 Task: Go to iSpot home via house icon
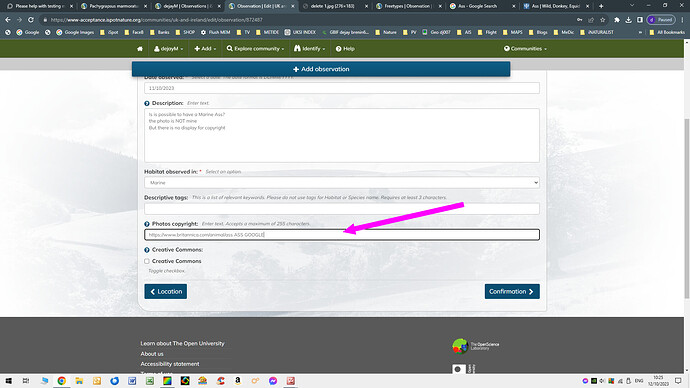point(140,49)
